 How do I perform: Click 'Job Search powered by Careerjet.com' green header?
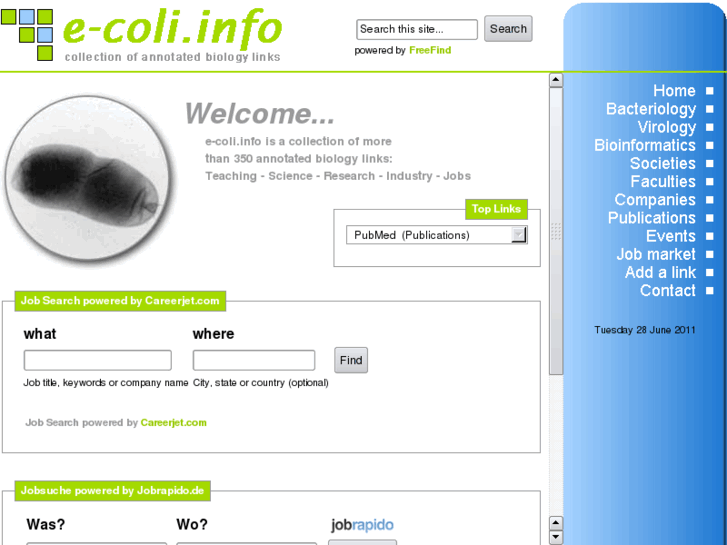[120, 301]
